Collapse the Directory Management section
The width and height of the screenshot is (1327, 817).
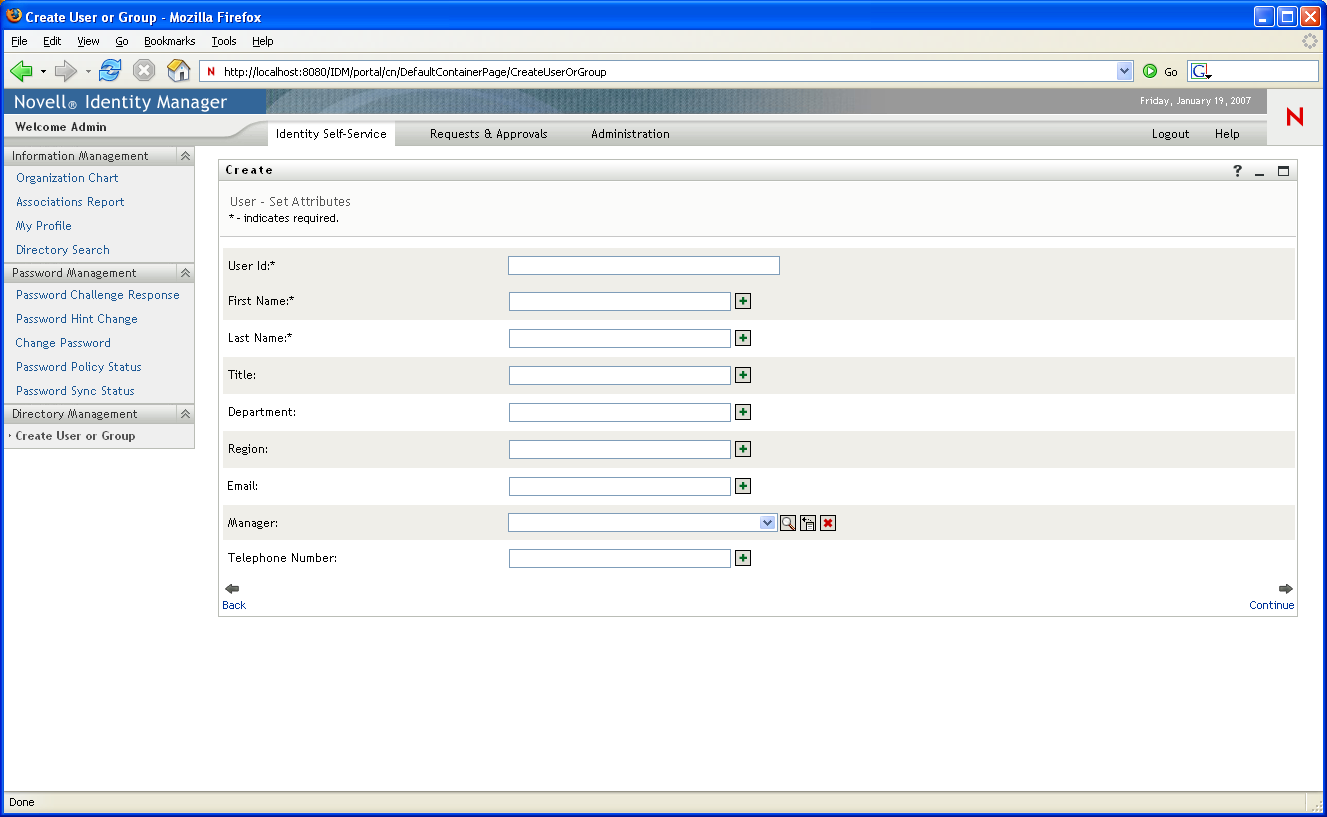(x=185, y=414)
